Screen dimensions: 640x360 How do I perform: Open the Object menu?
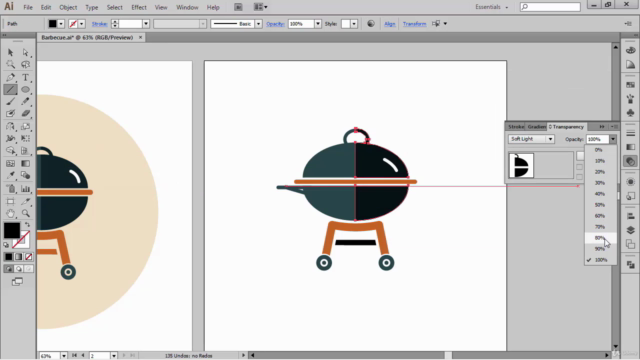click(x=68, y=7)
